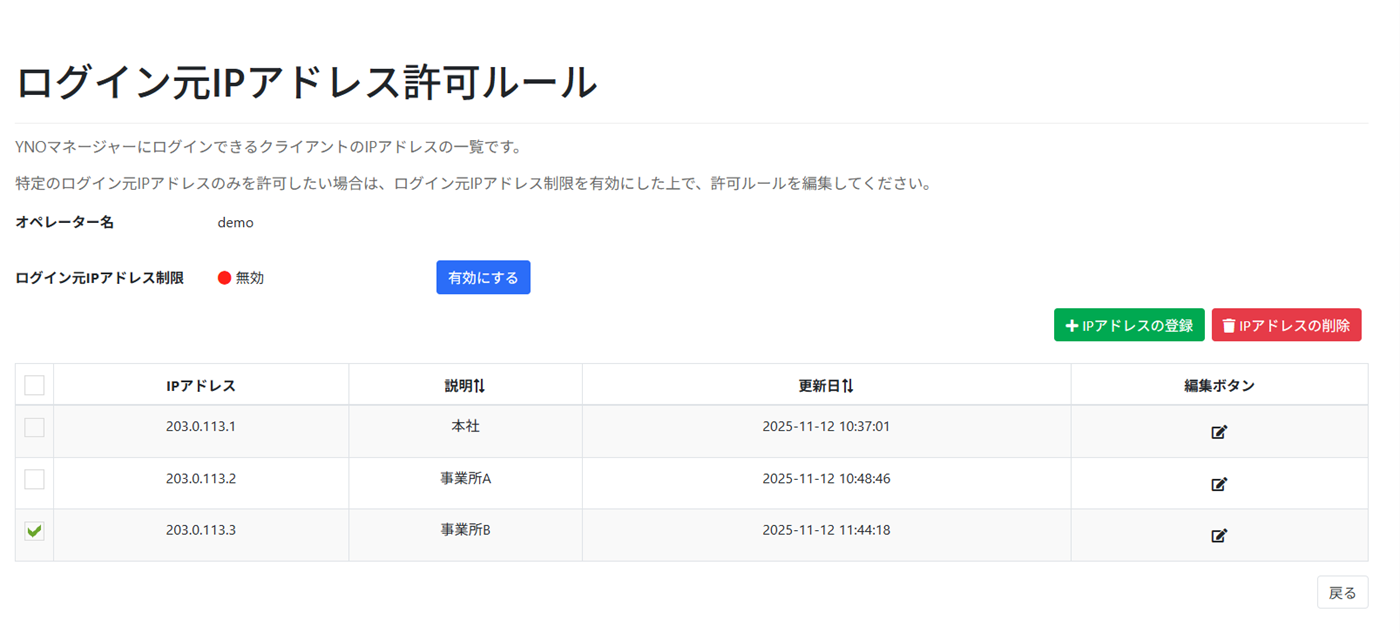Click the IPアドレス column header
Screen dimensions: 1400x633
[x=200, y=384]
